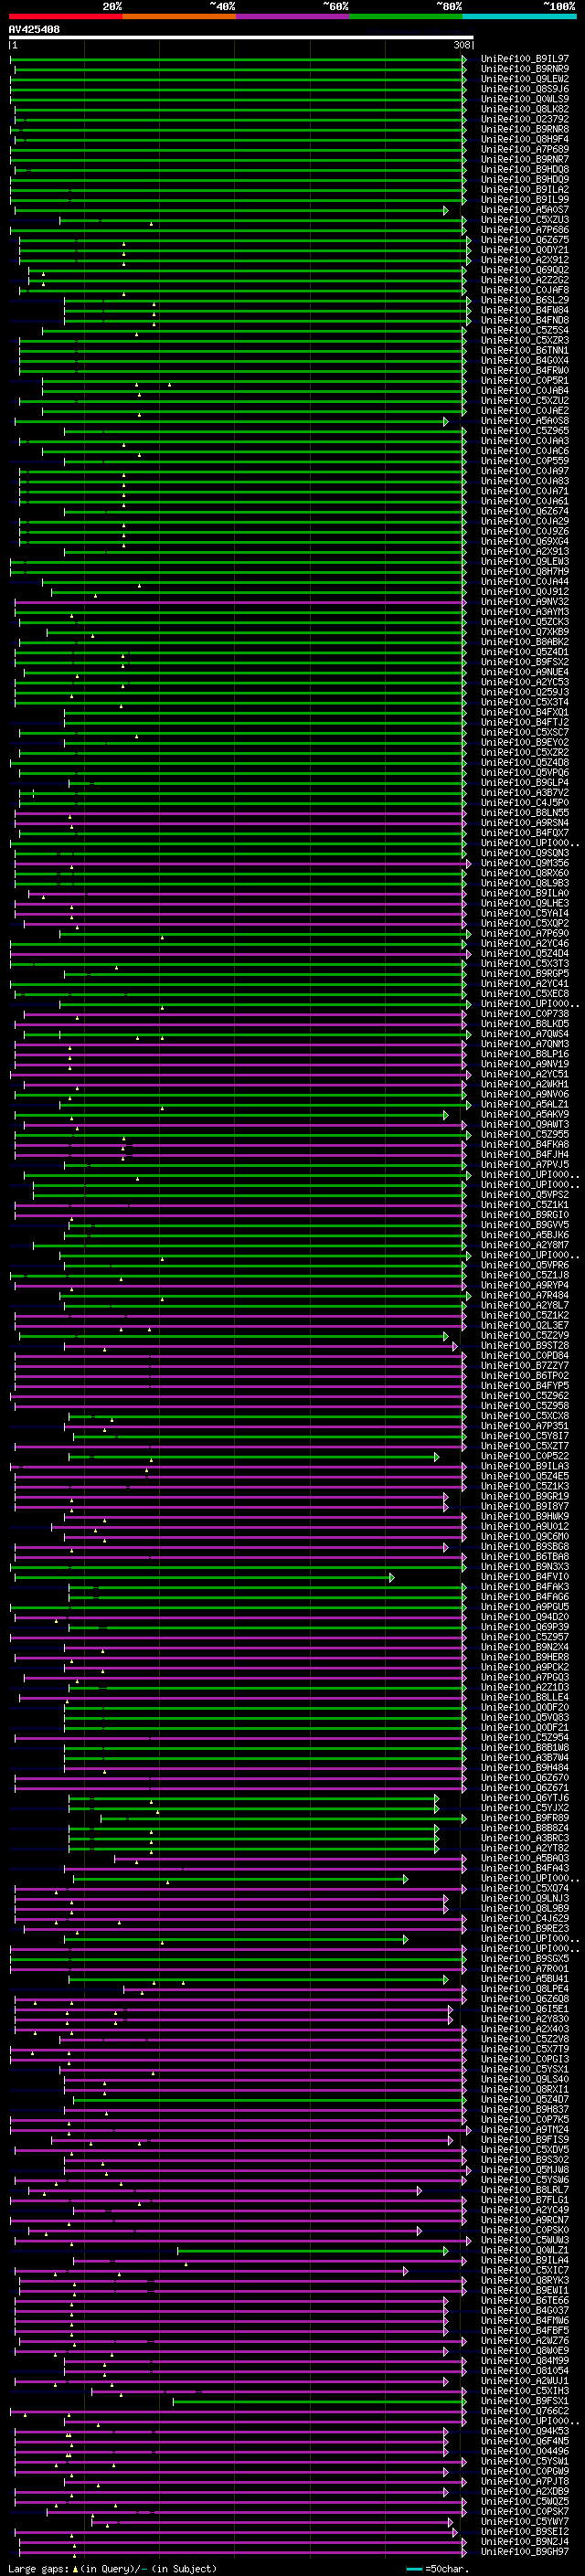
Task: Select the UniRef100_Q6Z675 label
Action: click(x=525, y=240)
